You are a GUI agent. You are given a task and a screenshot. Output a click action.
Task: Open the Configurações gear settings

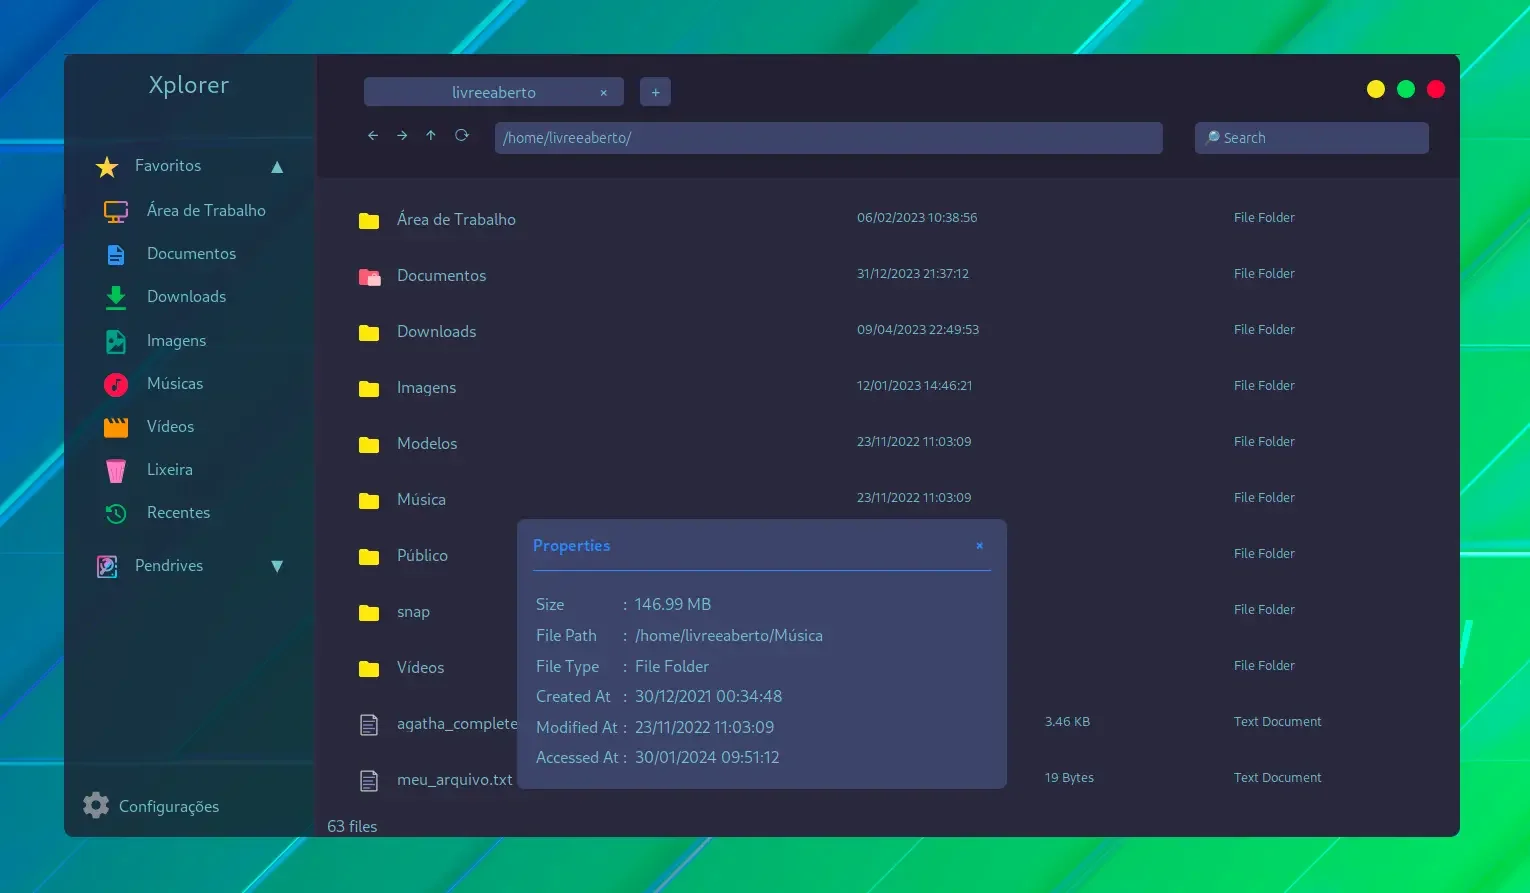click(151, 806)
